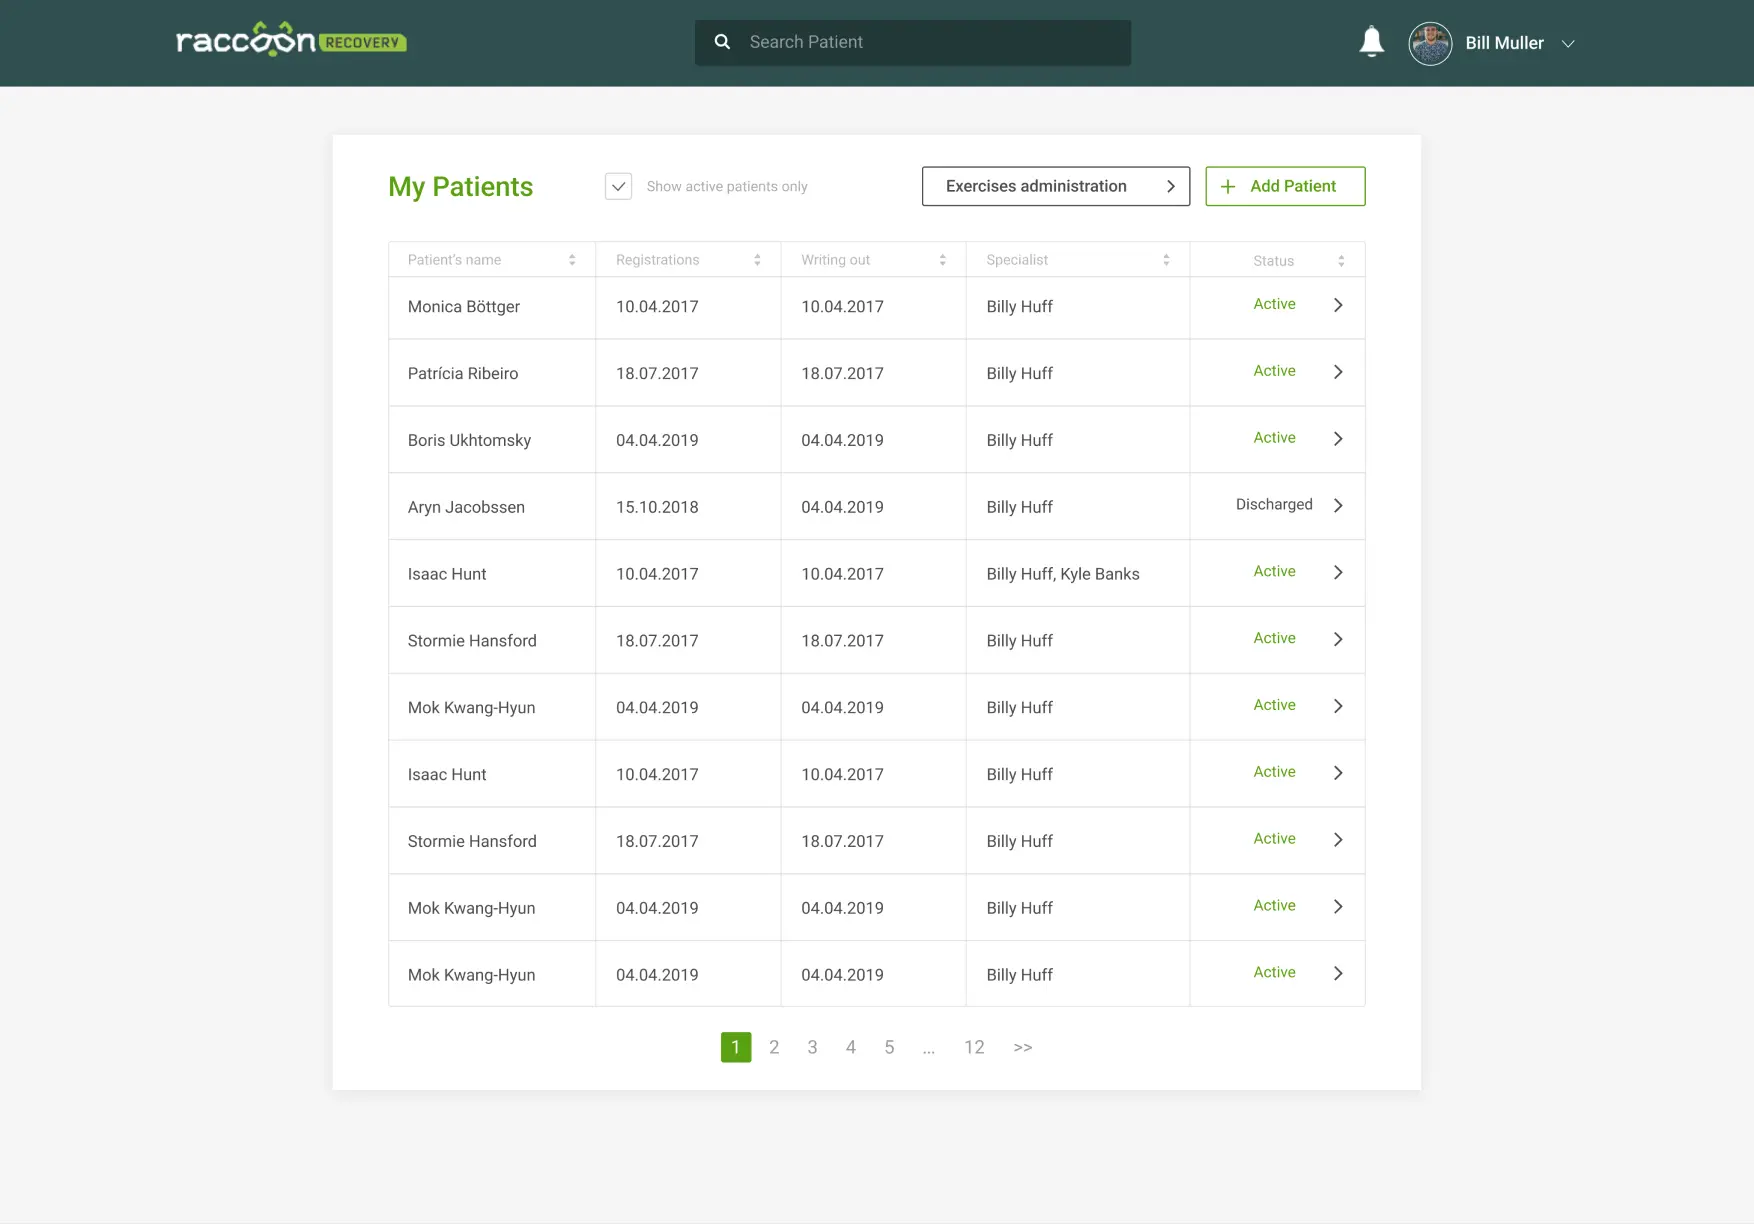1754x1224 pixels.
Task: Click next pages double-arrow link
Action: tap(1022, 1047)
